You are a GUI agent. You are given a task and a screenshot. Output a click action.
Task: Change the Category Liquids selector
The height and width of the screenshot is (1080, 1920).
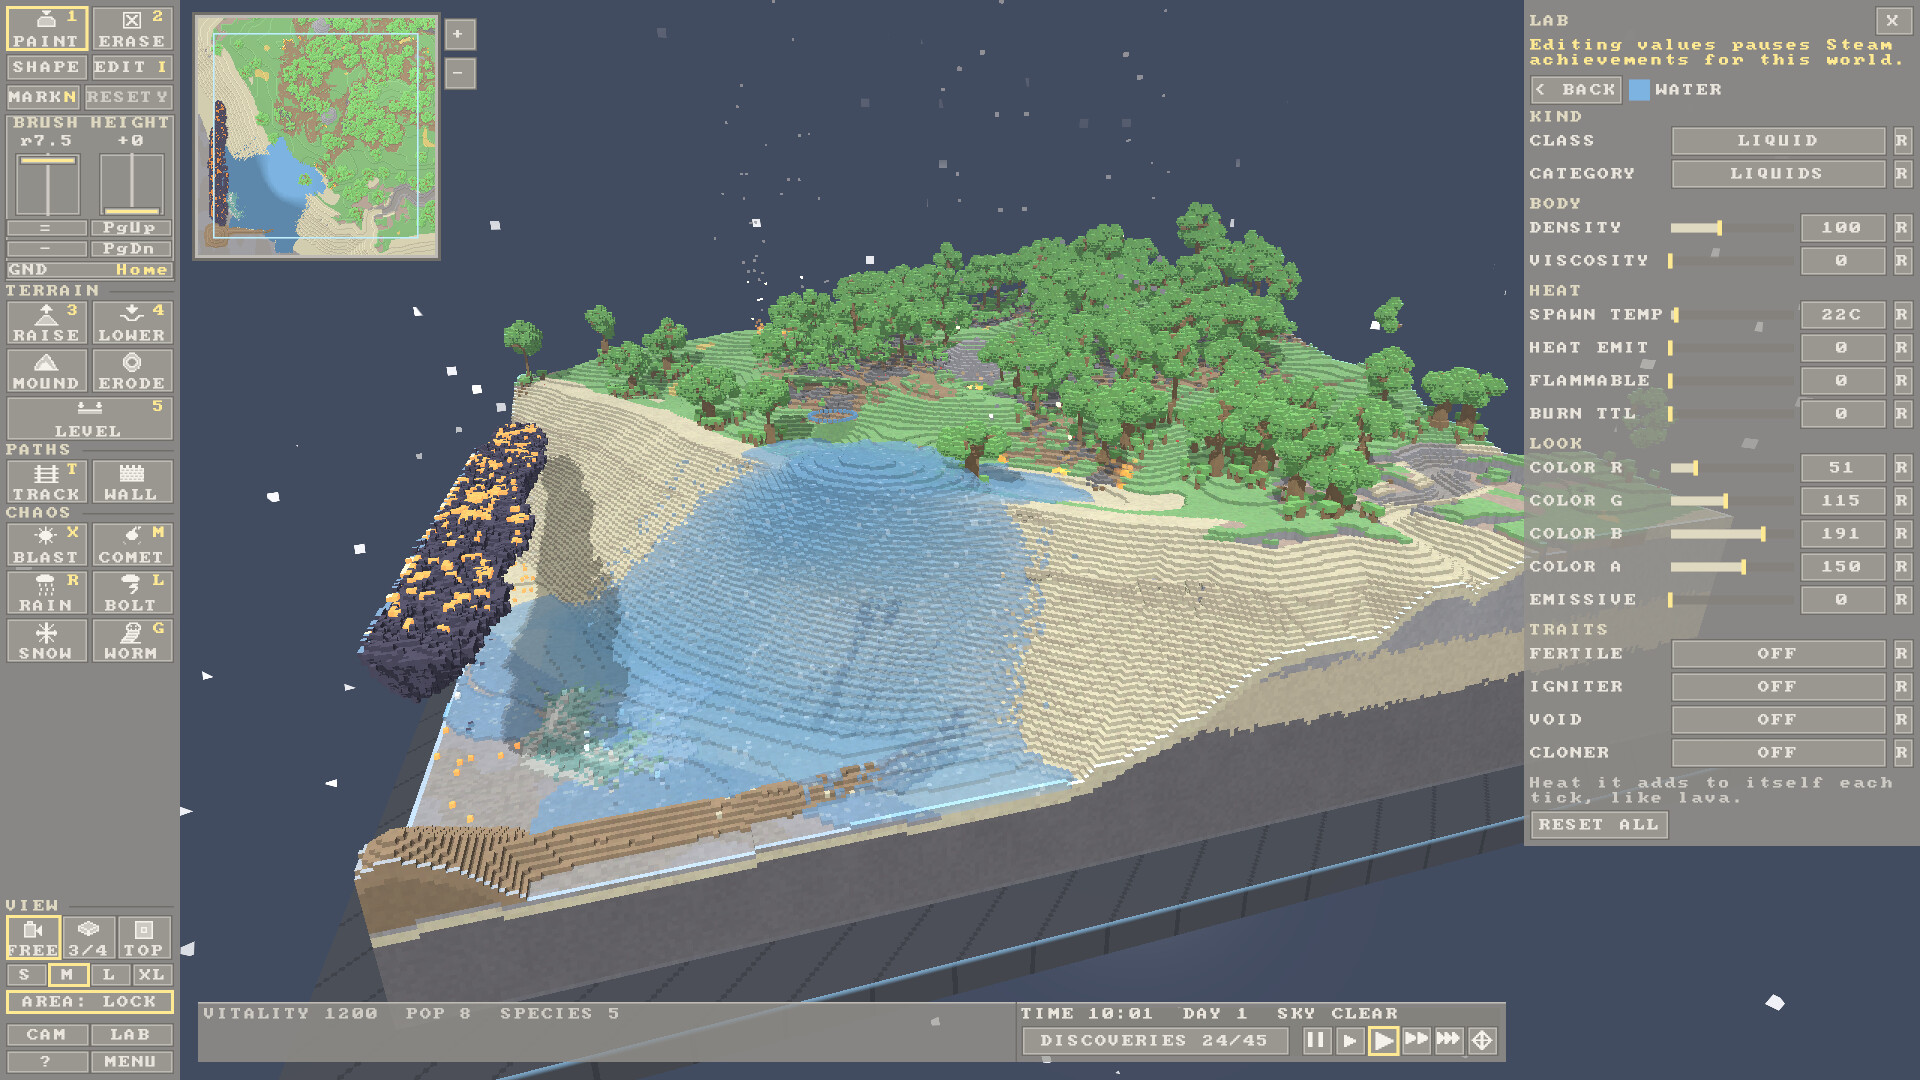(x=1778, y=174)
